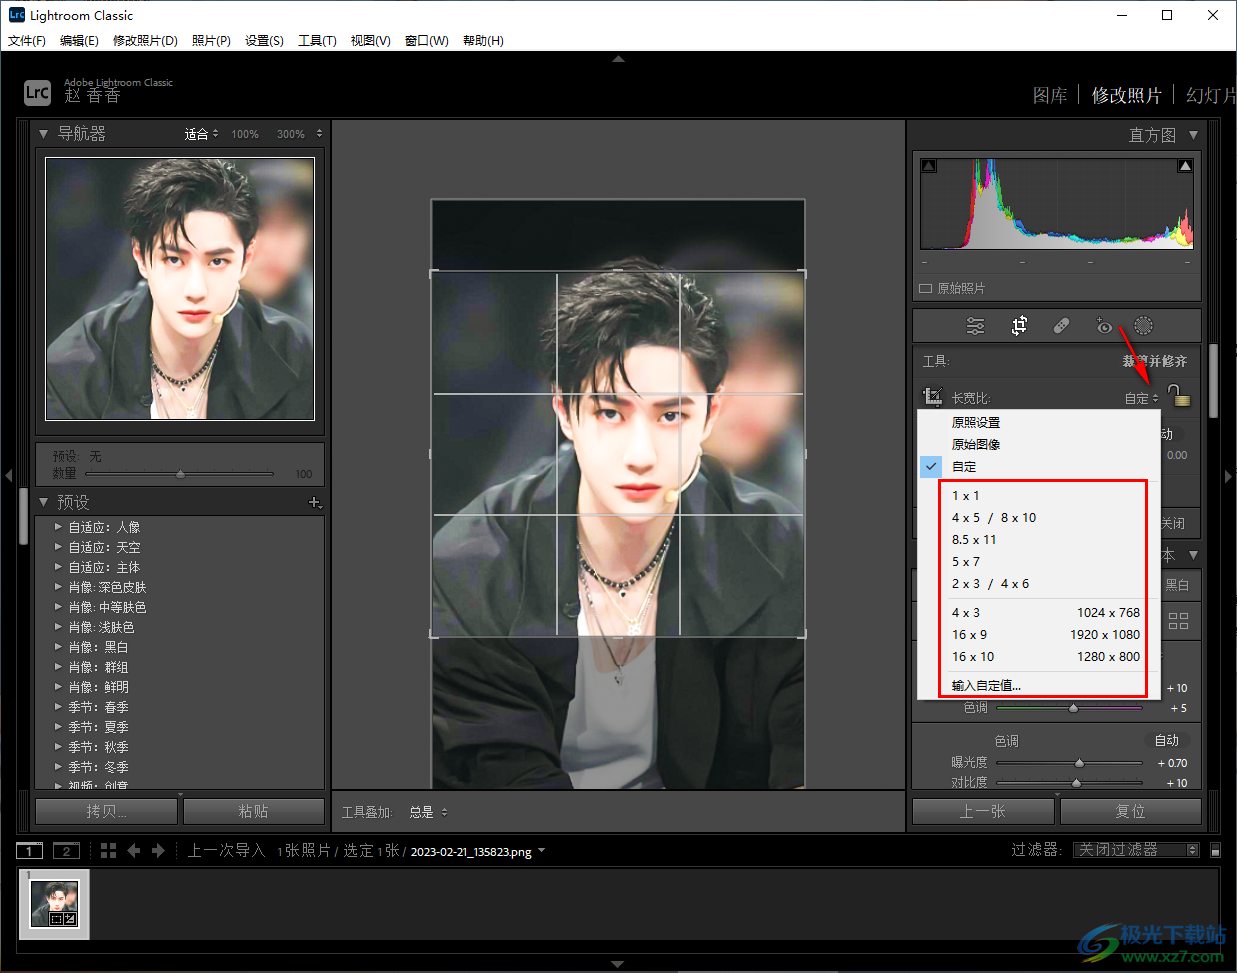The width and height of the screenshot is (1237, 973).
Task: Expand the 自适应: 人像 preset group
Action: tap(58, 527)
